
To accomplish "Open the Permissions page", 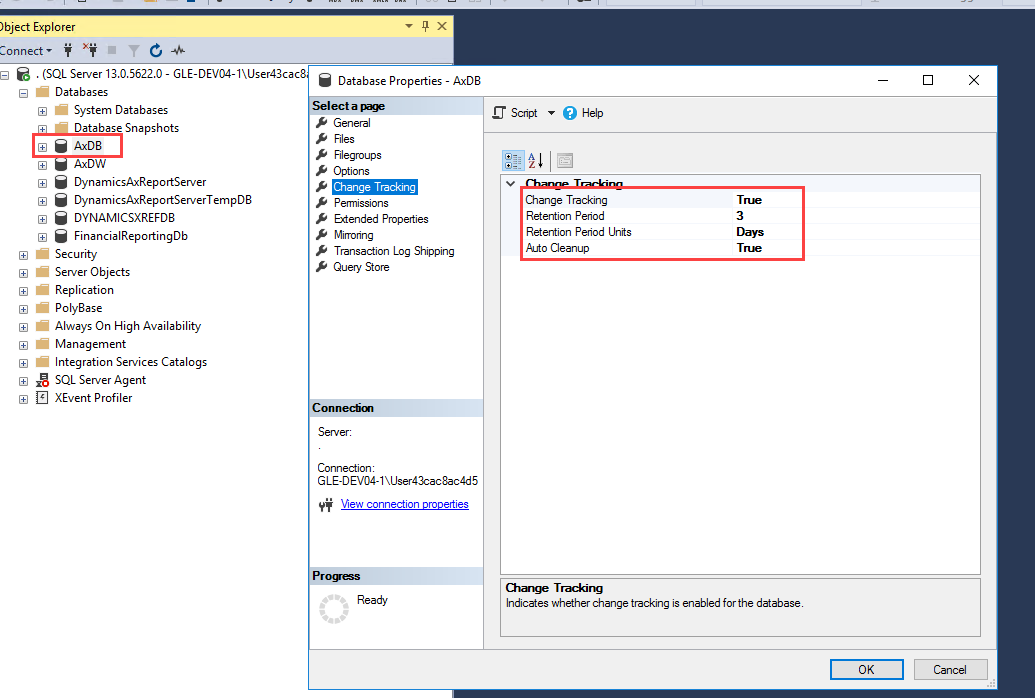I will coord(360,203).
